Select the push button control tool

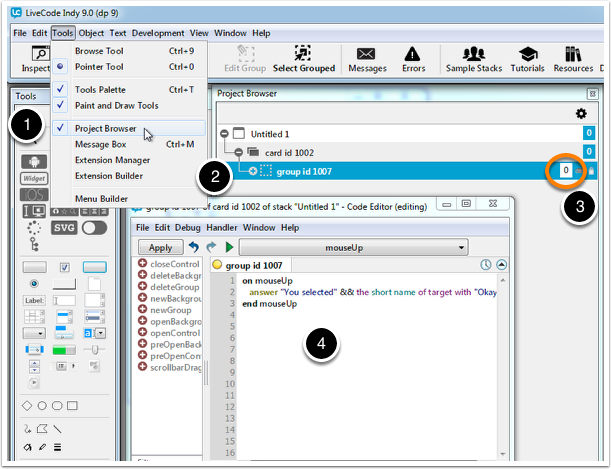click(34, 267)
